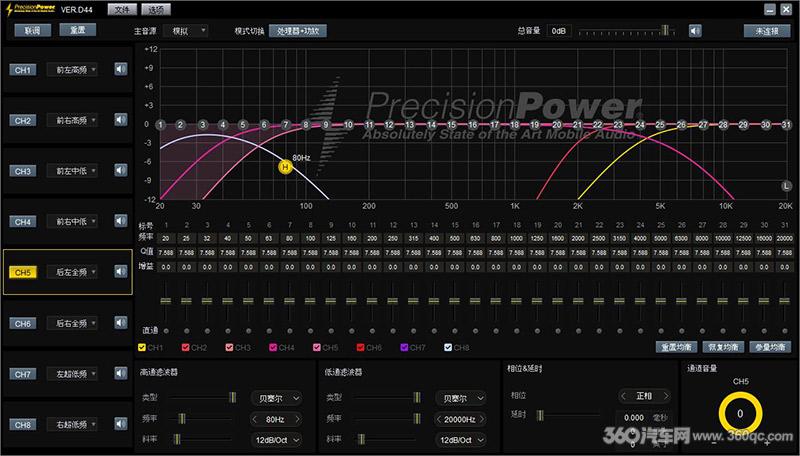This screenshot has width=800, height=456.
Task: Toggle CH6 curve visibility checkbox
Action: [360, 347]
